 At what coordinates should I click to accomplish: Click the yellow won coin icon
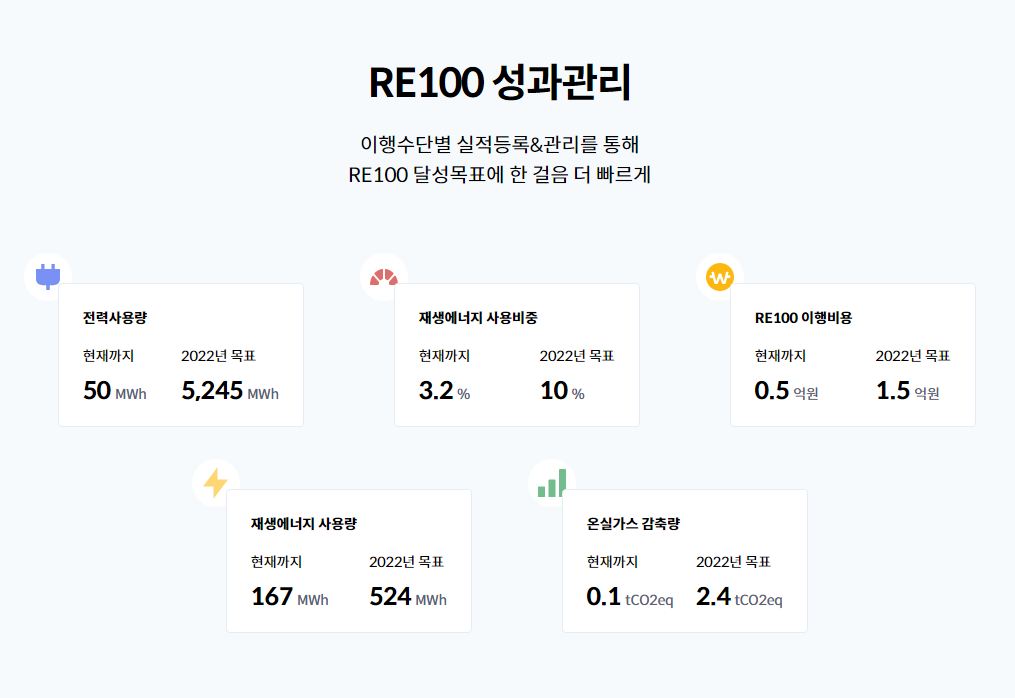pos(720,277)
